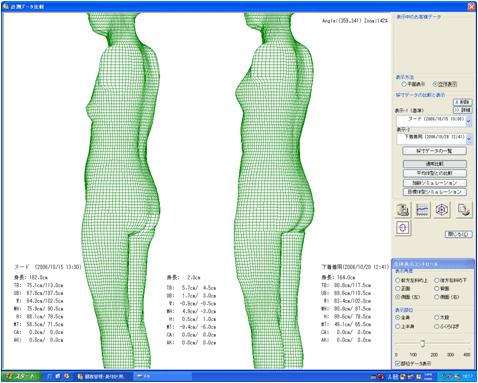The image size is (478, 383).
Task: Click the 閉じる close button in panel
Action: [x=458, y=234]
